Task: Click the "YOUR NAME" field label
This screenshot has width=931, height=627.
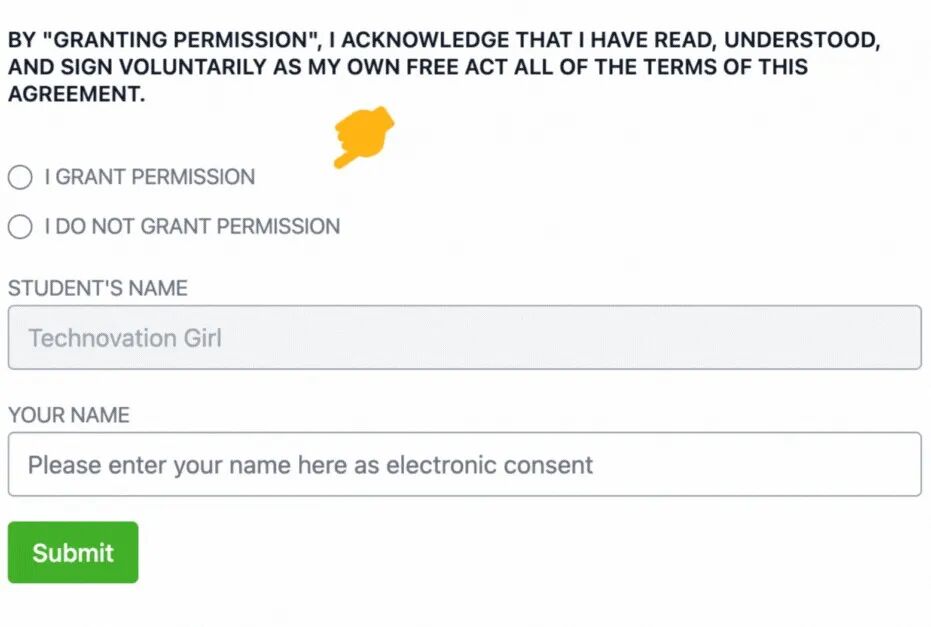Action: [69, 415]
